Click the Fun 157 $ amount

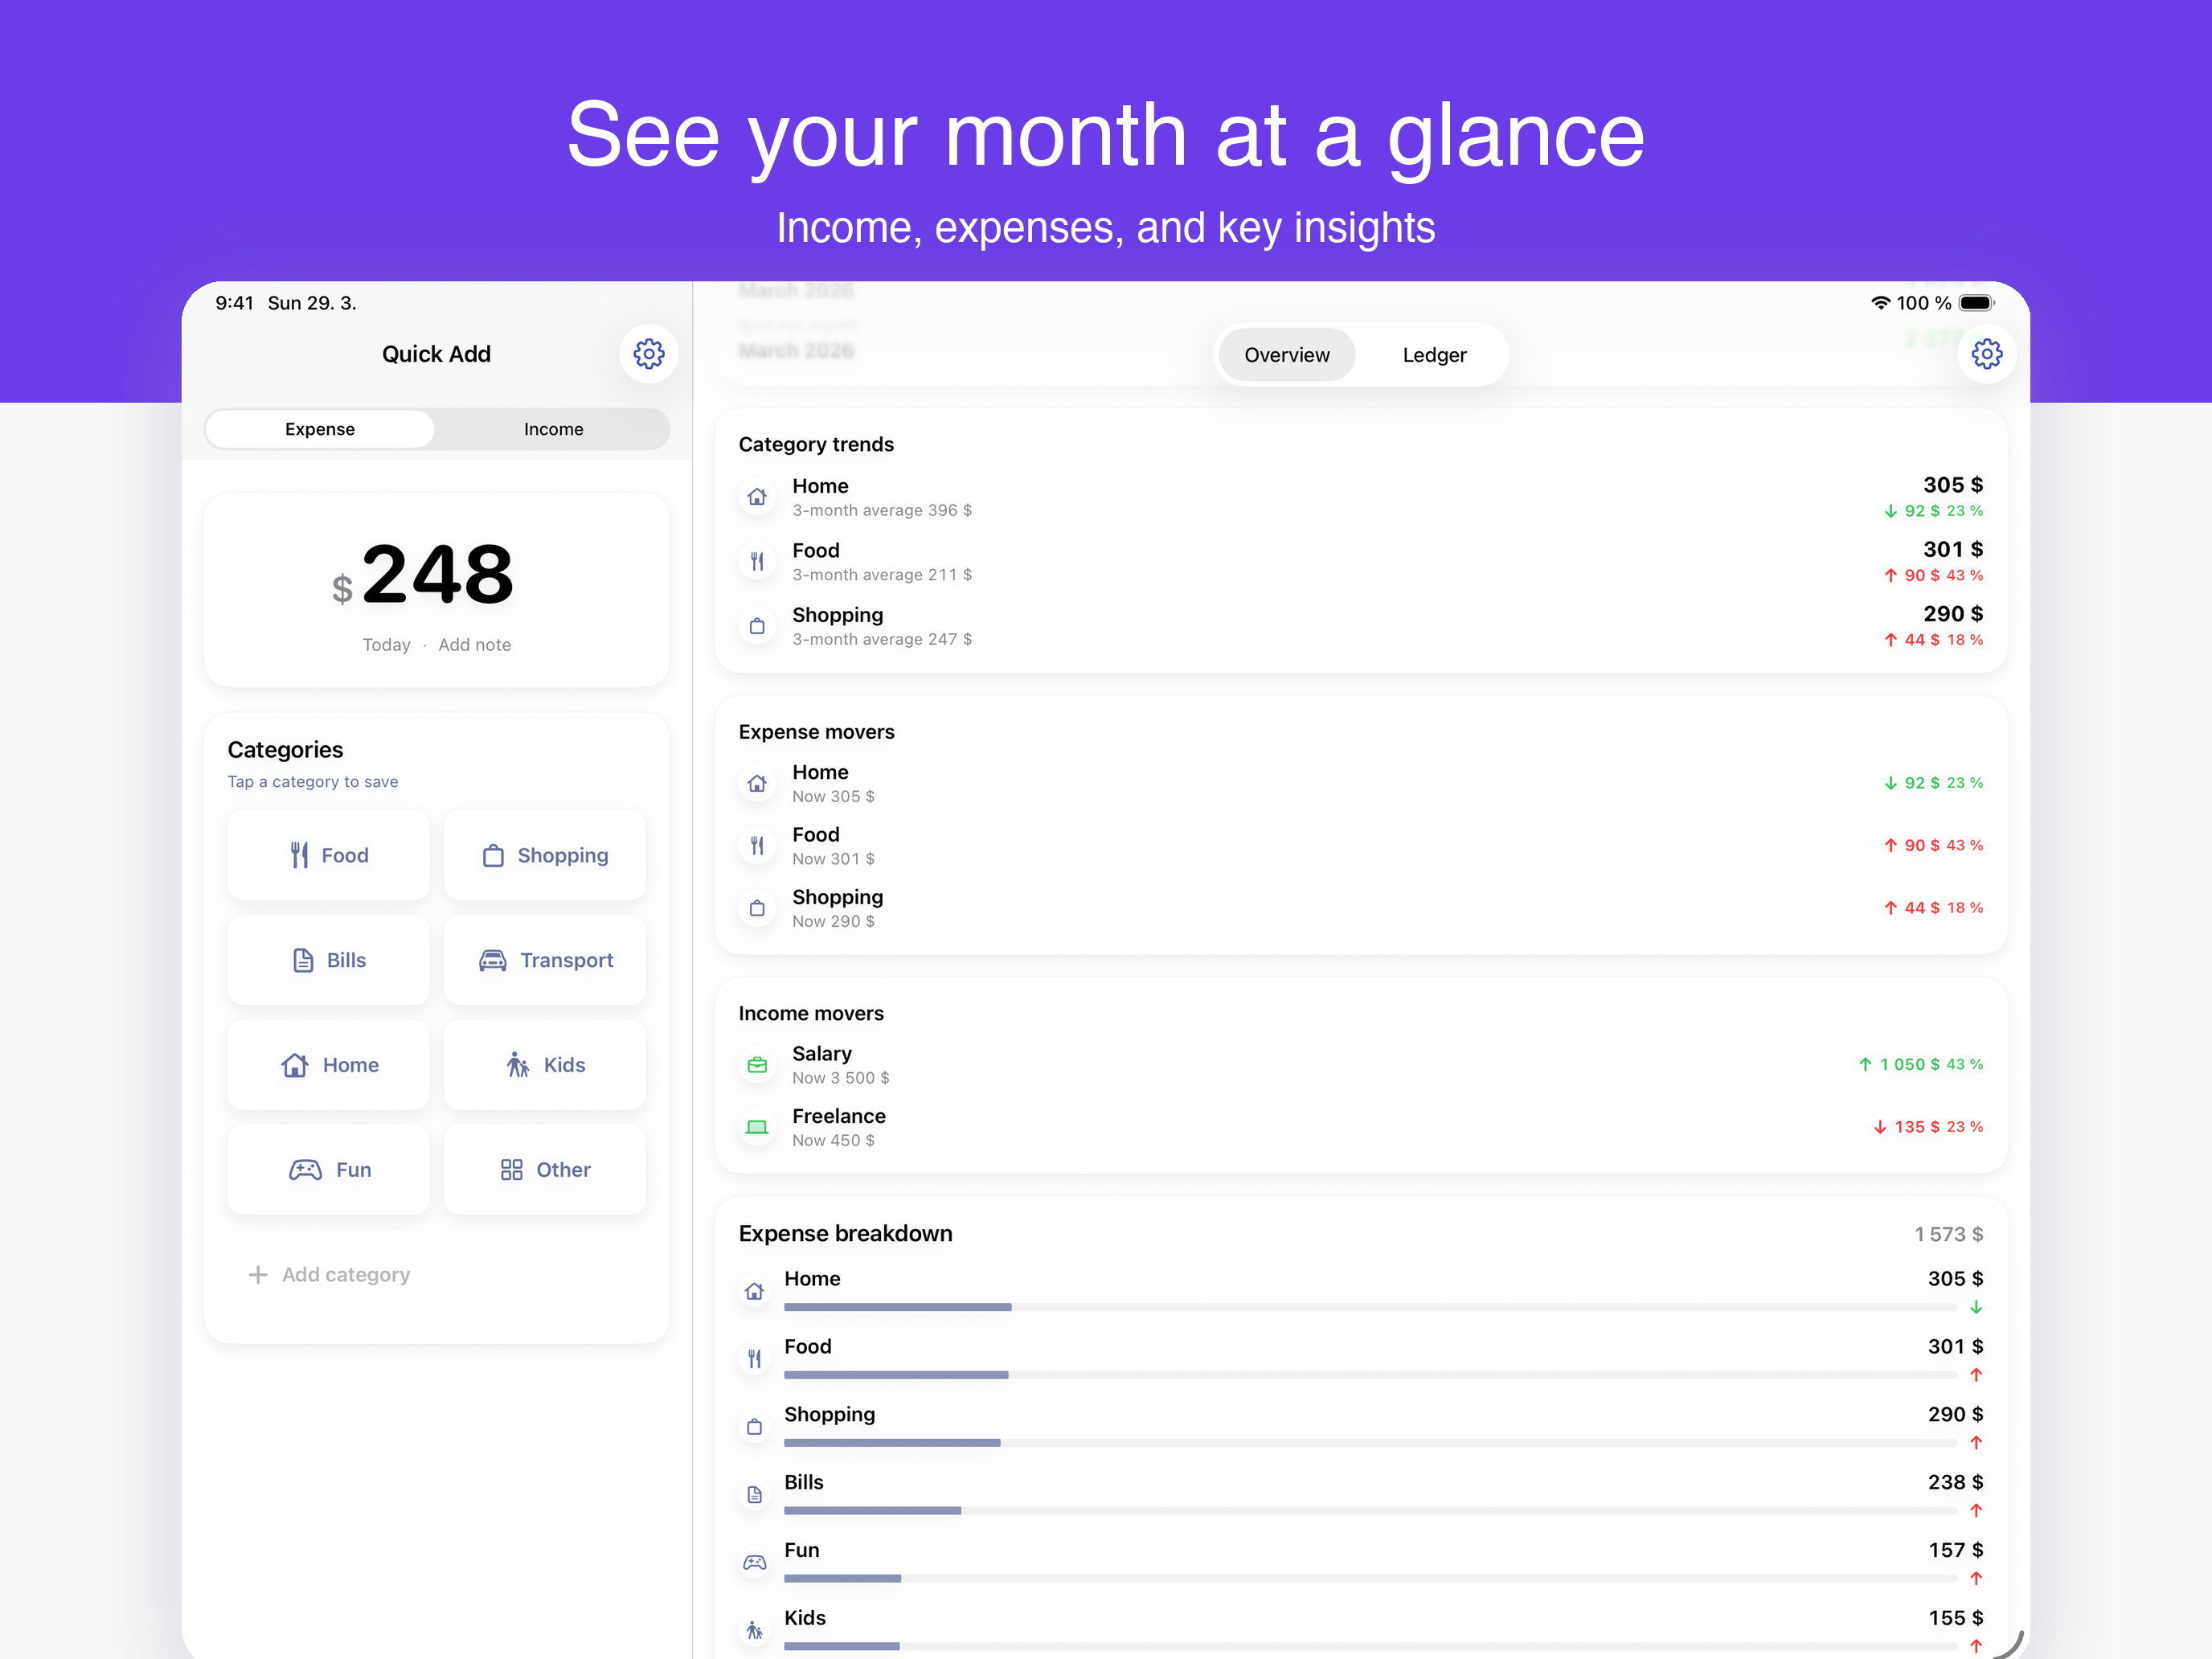1955,1550
